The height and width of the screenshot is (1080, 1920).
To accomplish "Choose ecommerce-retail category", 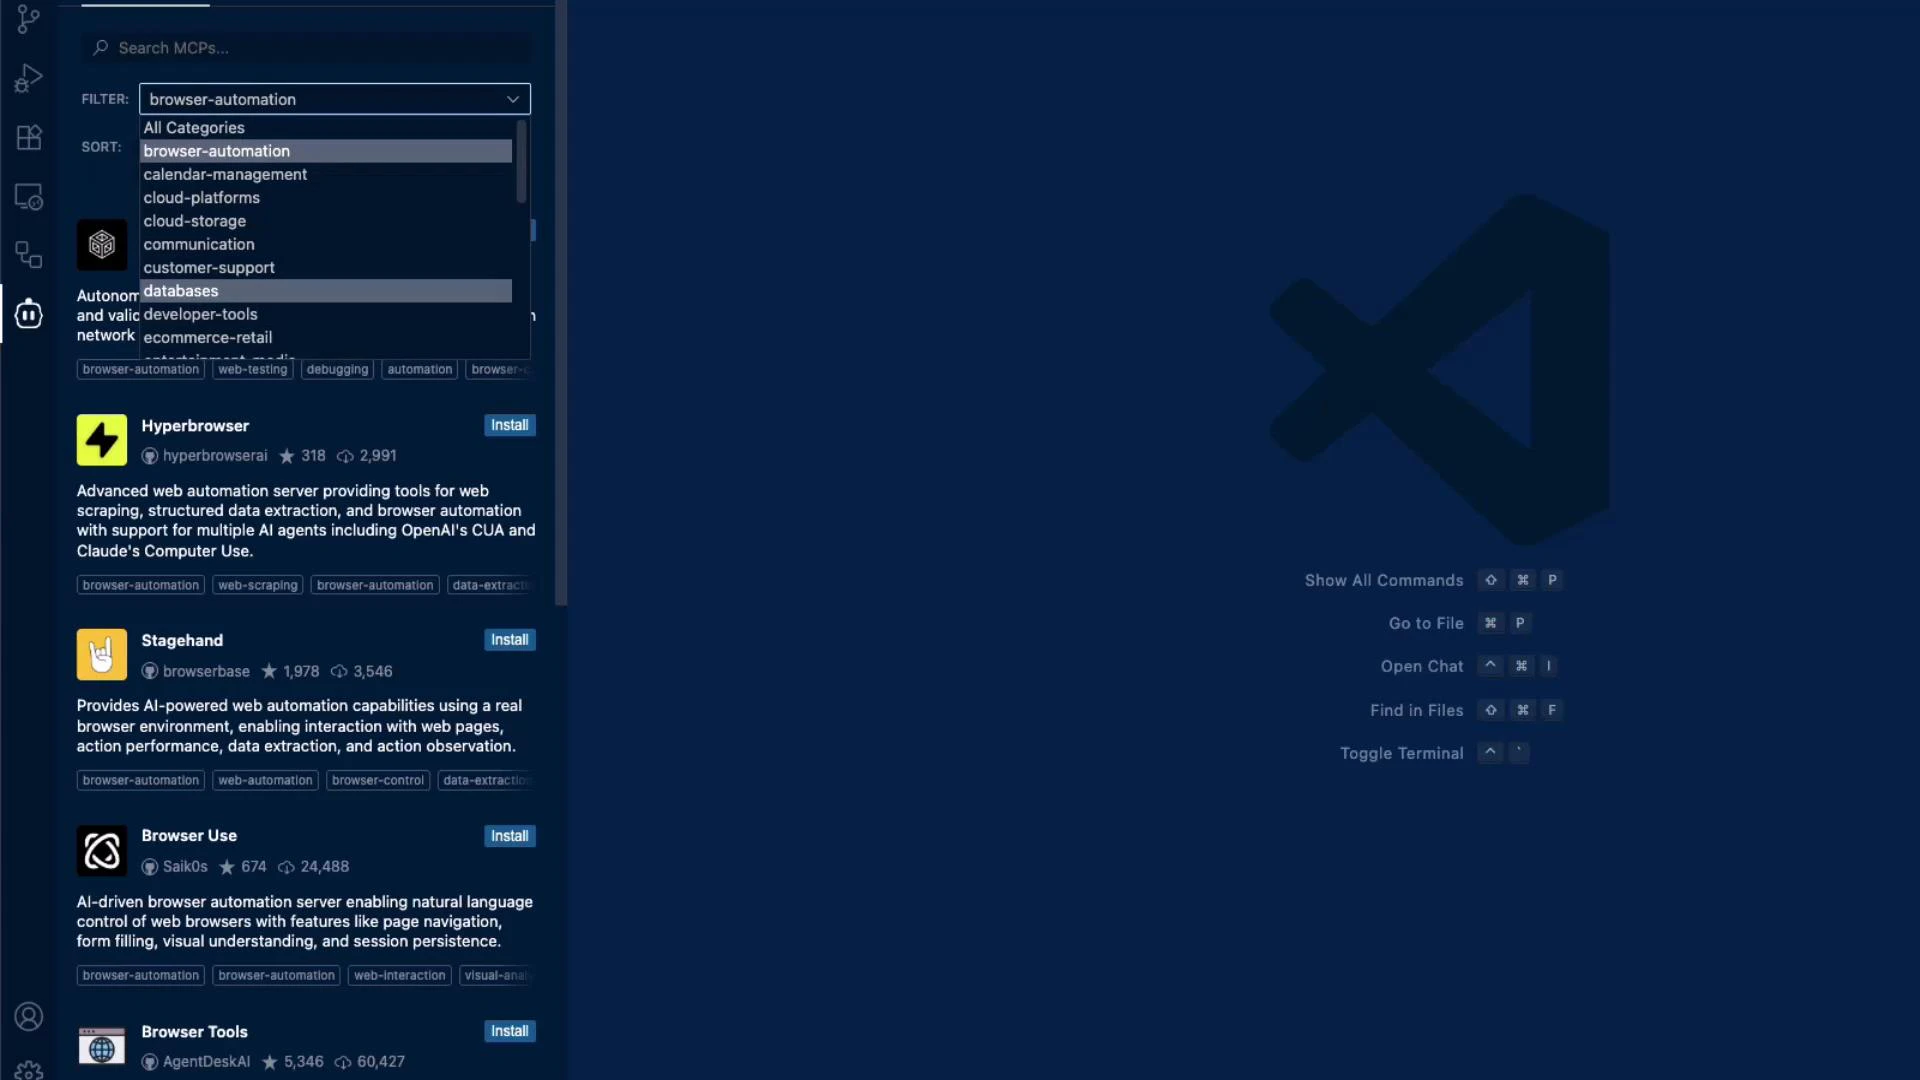I will [x=327, y=338].
